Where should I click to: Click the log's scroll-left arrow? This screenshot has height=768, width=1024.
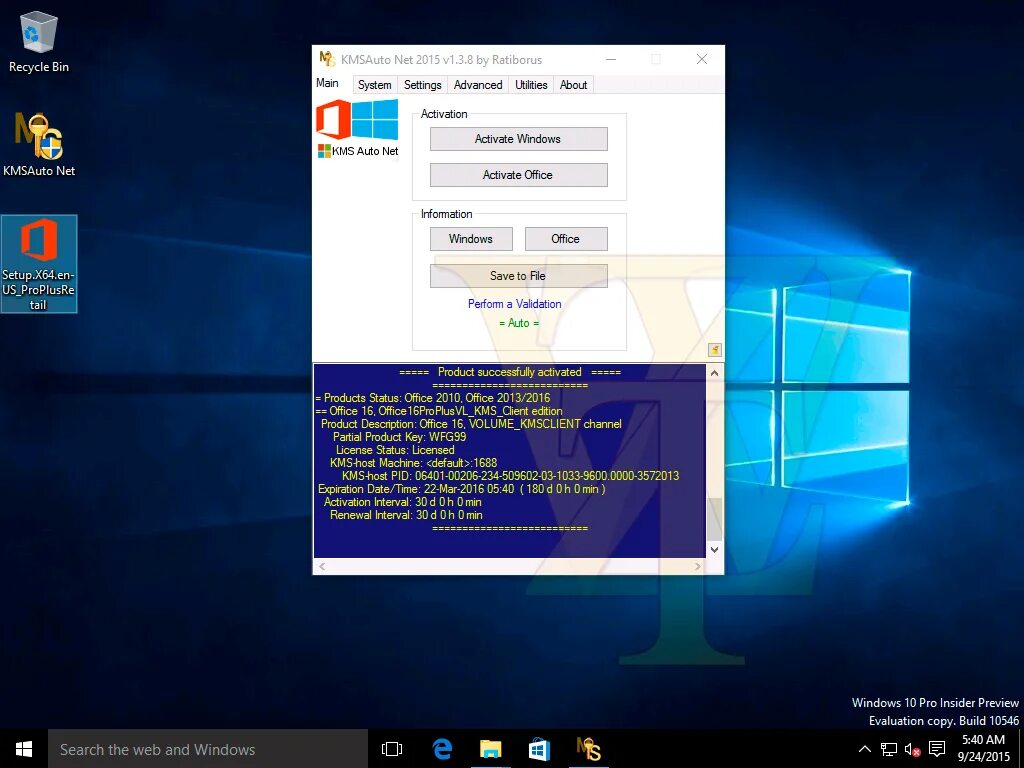[x=321, y=566]
